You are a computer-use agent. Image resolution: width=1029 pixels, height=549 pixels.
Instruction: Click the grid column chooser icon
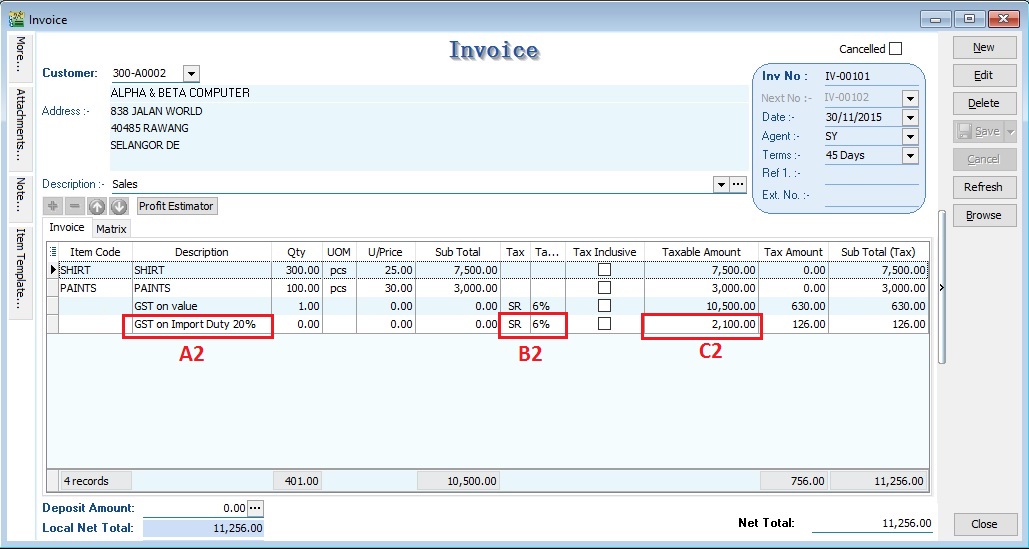click(x=52, y=252)
